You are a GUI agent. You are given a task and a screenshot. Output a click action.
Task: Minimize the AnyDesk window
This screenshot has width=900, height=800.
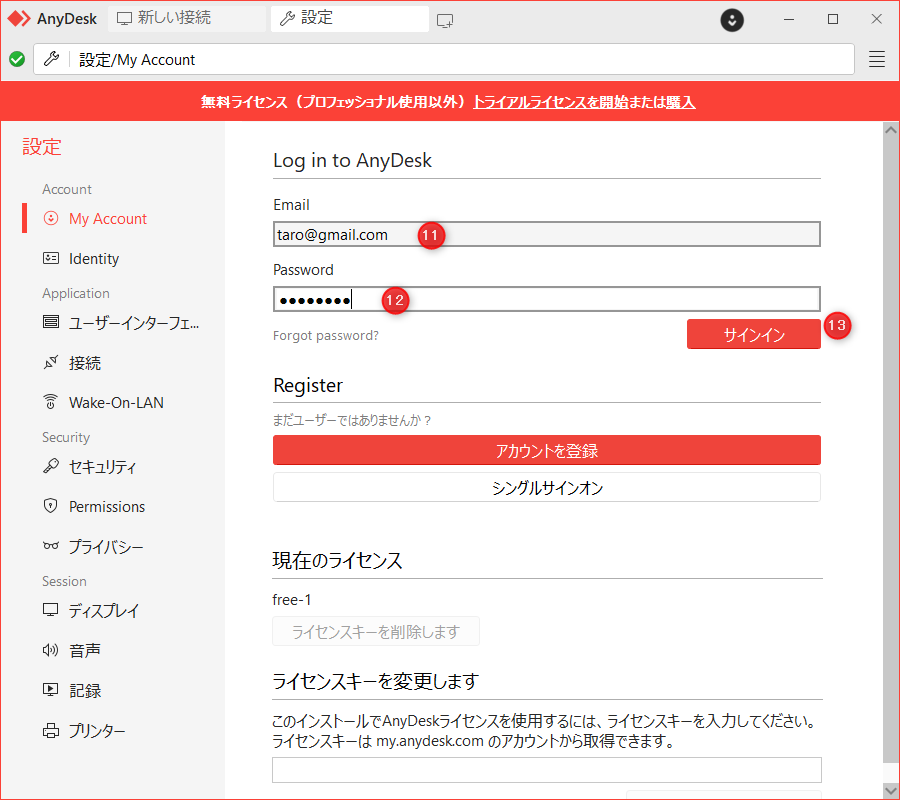[789, 20]
